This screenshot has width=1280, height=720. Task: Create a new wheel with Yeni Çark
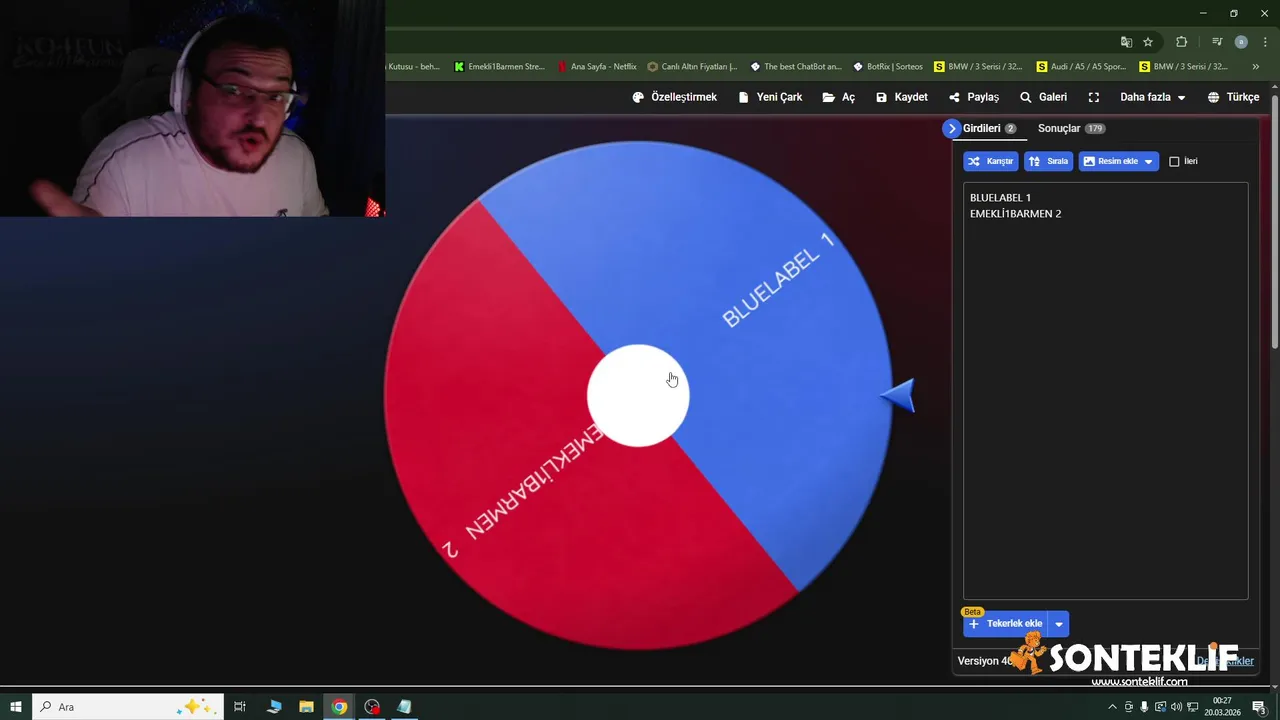pos(771,97)
